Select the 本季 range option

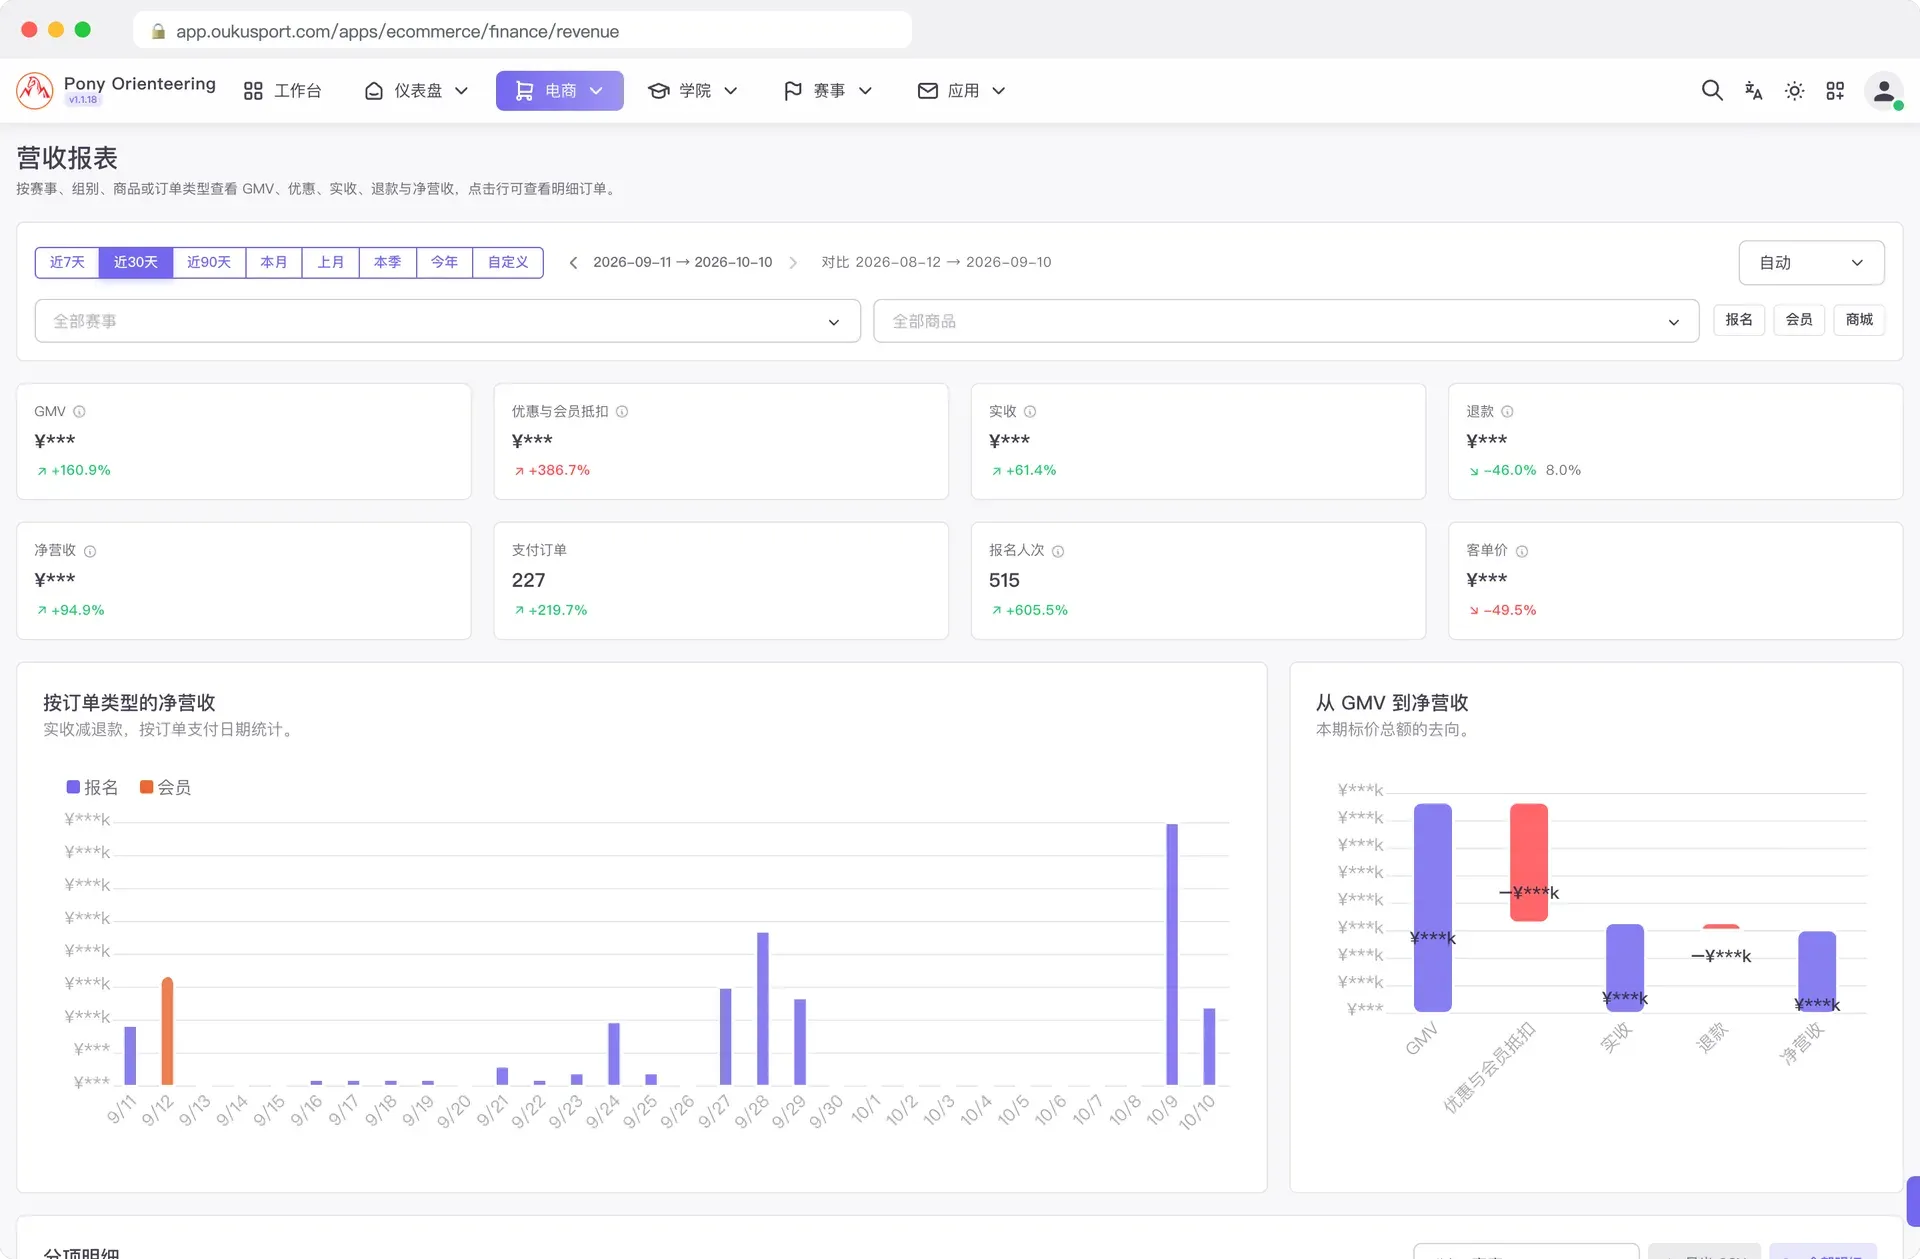(388, 263)
